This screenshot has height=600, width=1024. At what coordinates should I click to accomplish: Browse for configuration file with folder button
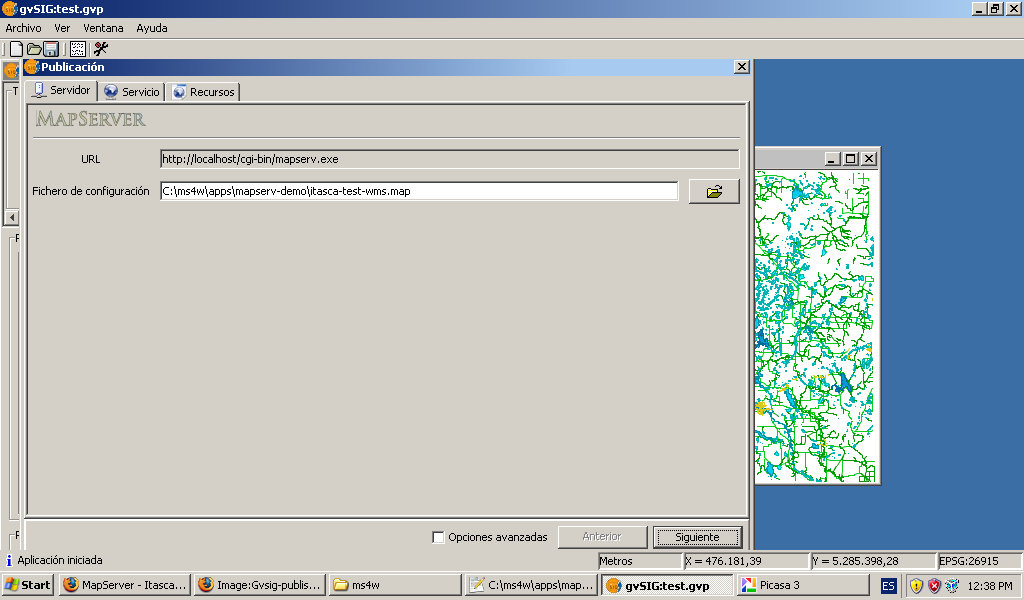click(714, 191)
